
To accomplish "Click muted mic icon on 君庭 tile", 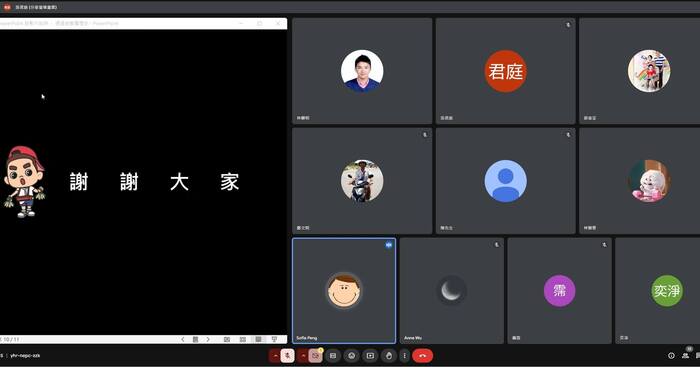I will pyautogui.click(x=568, y=25).
